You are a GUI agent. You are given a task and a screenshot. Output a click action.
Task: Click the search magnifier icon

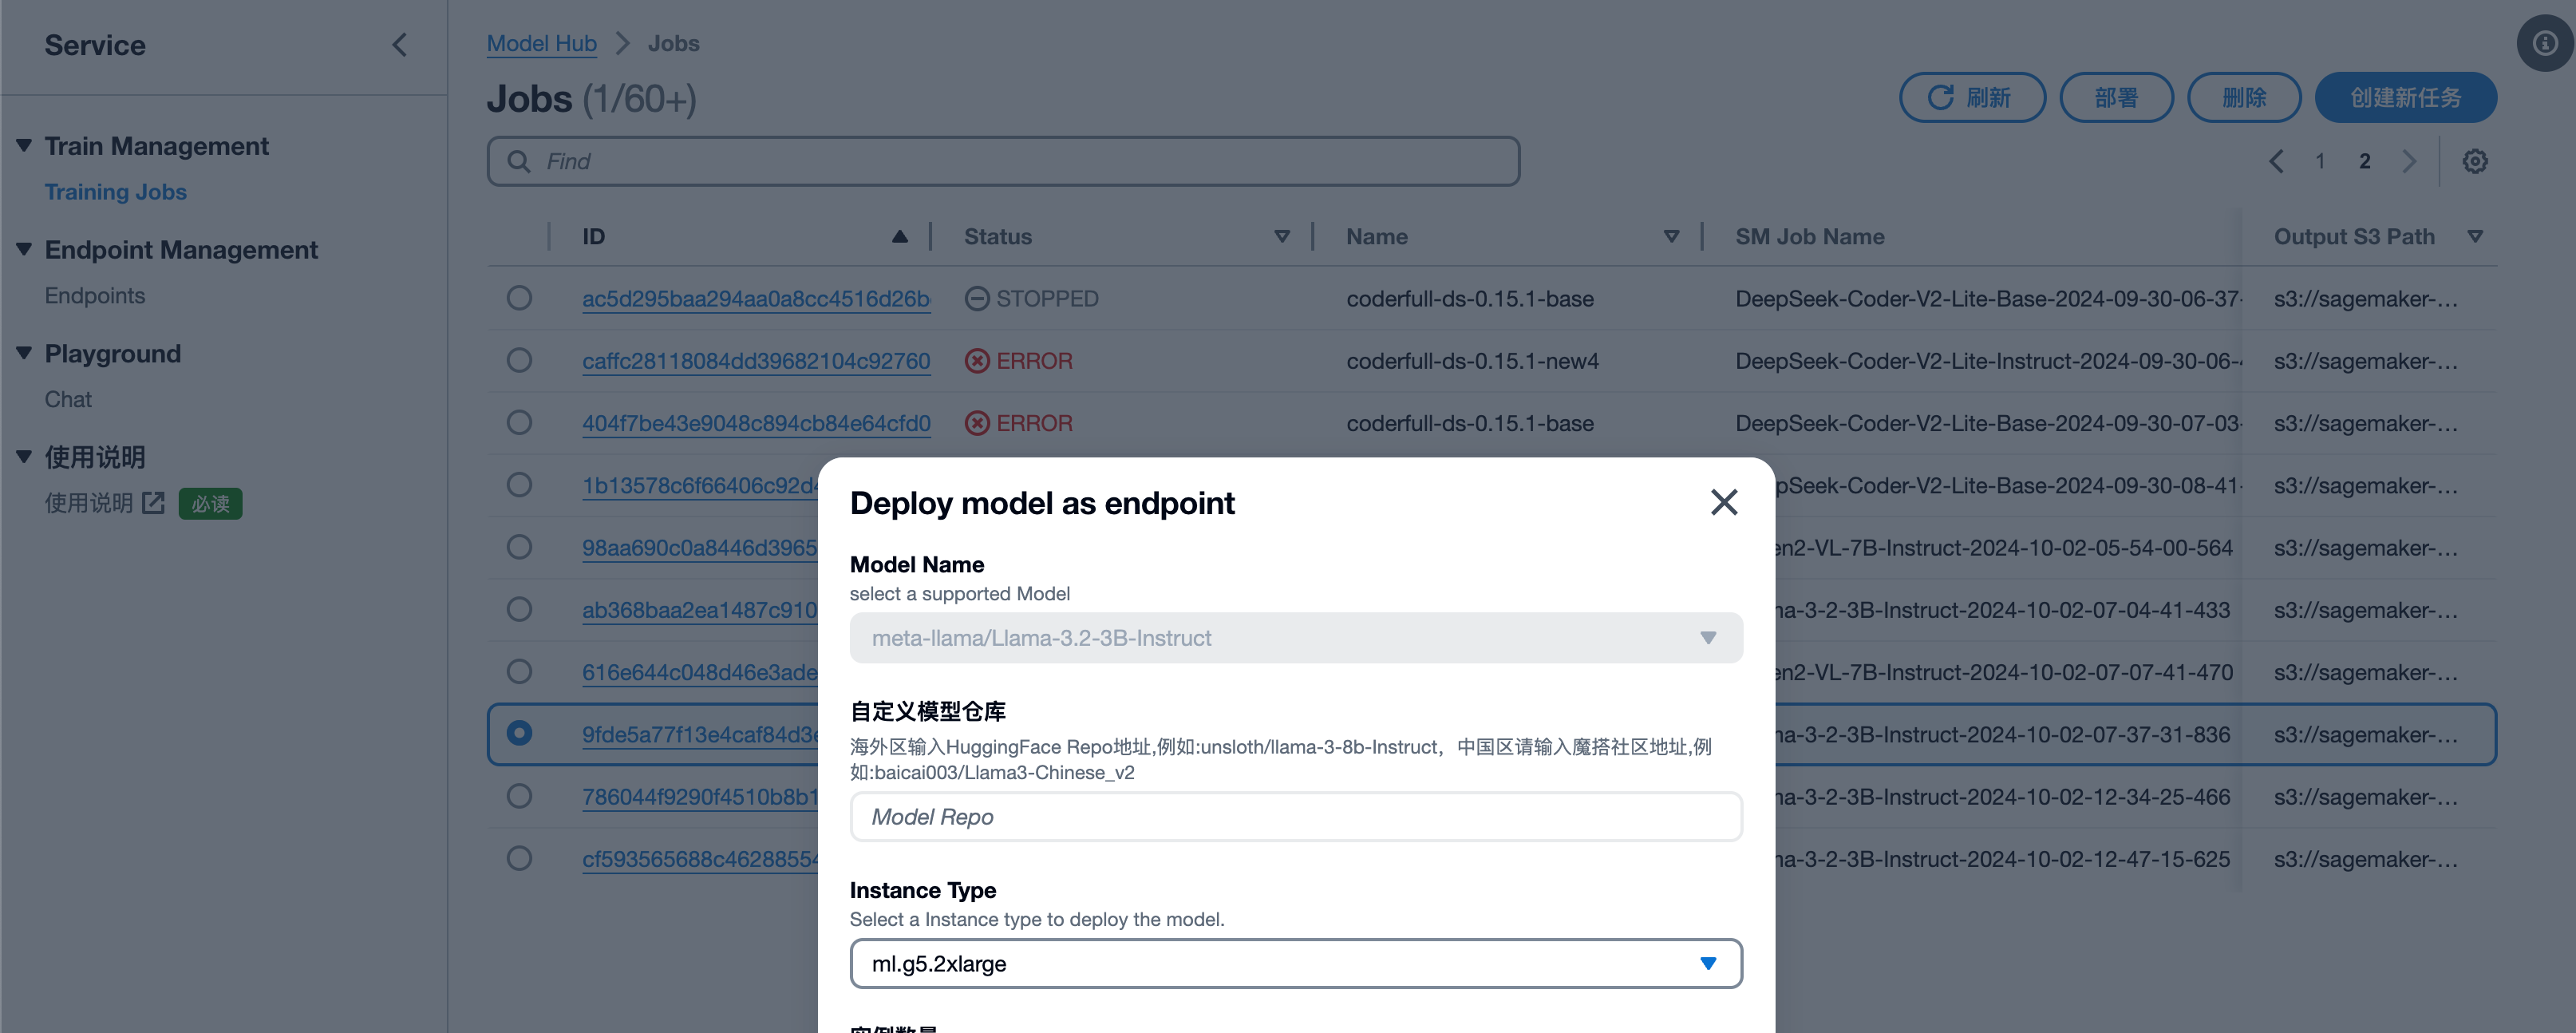click(518, 161)
